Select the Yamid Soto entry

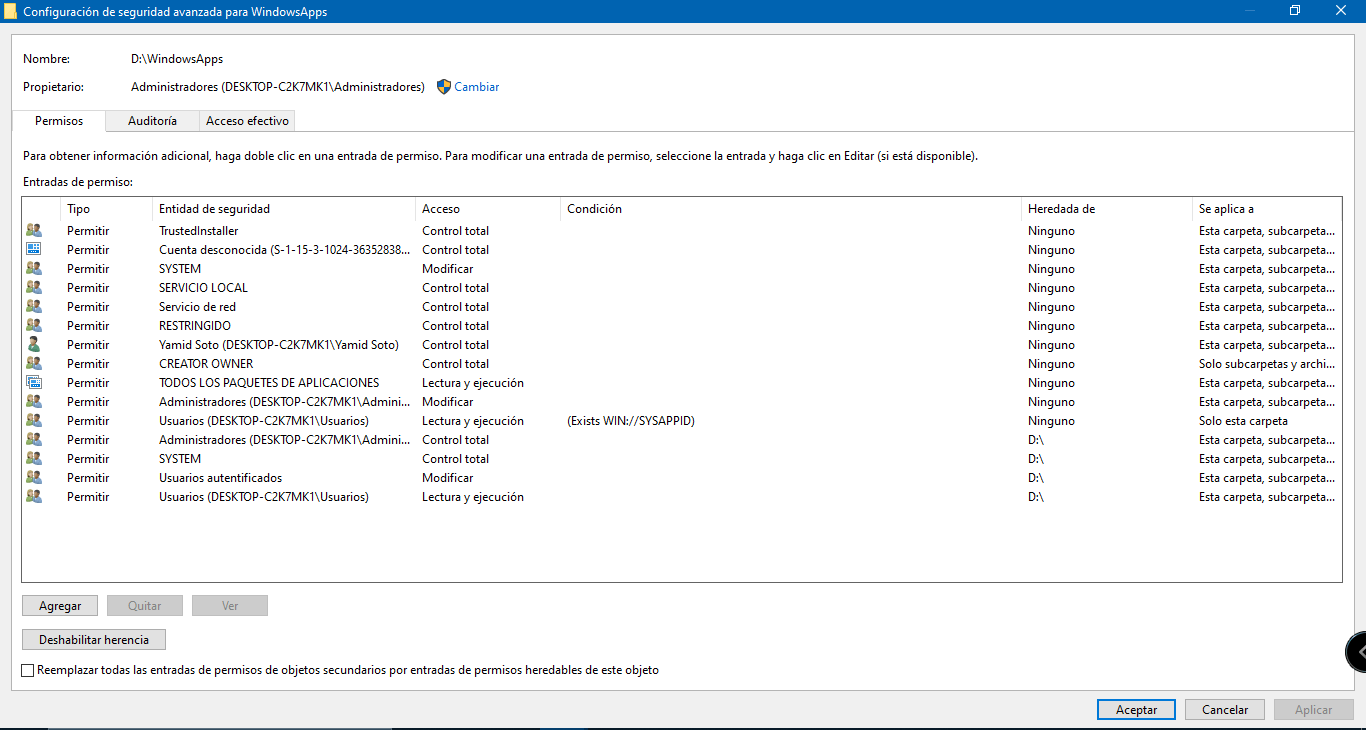coord(681,345)
